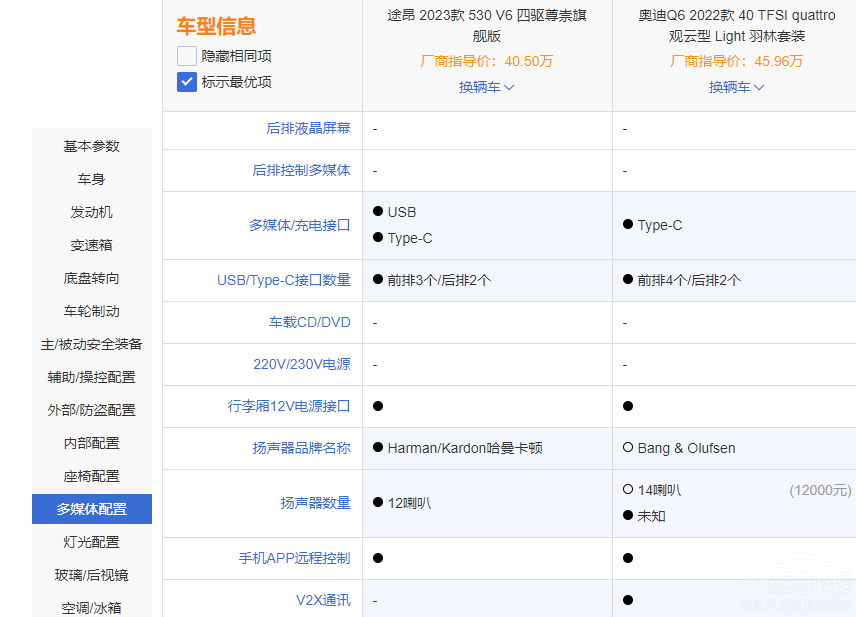This screenshot has height=617, width=856.
Task: Select the optional 14喇叭 option for 奥迪Q6
Action: pyautogui.click(x=628, y=490)
